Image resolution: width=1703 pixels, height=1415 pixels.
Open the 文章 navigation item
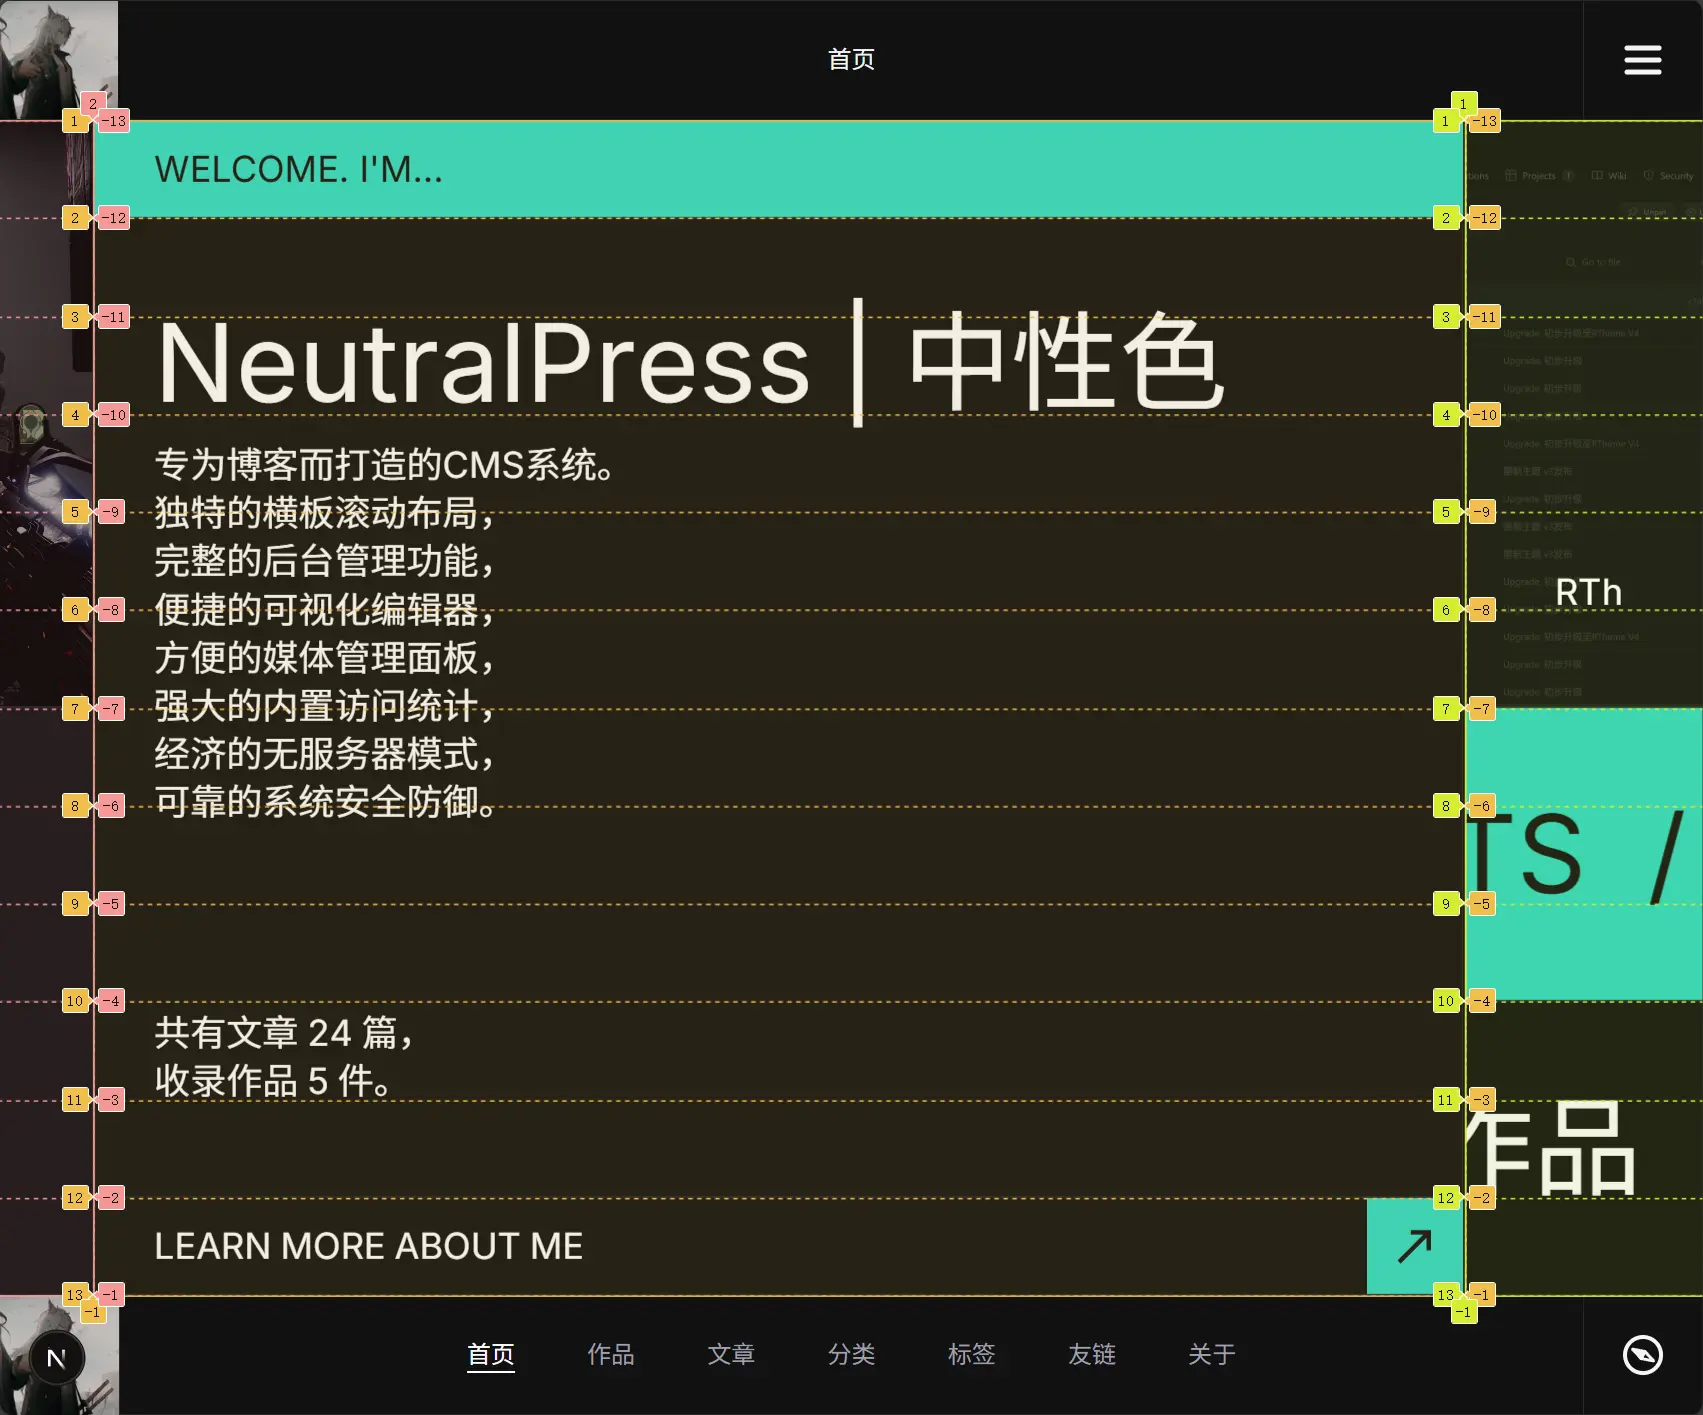point(731,1354)
